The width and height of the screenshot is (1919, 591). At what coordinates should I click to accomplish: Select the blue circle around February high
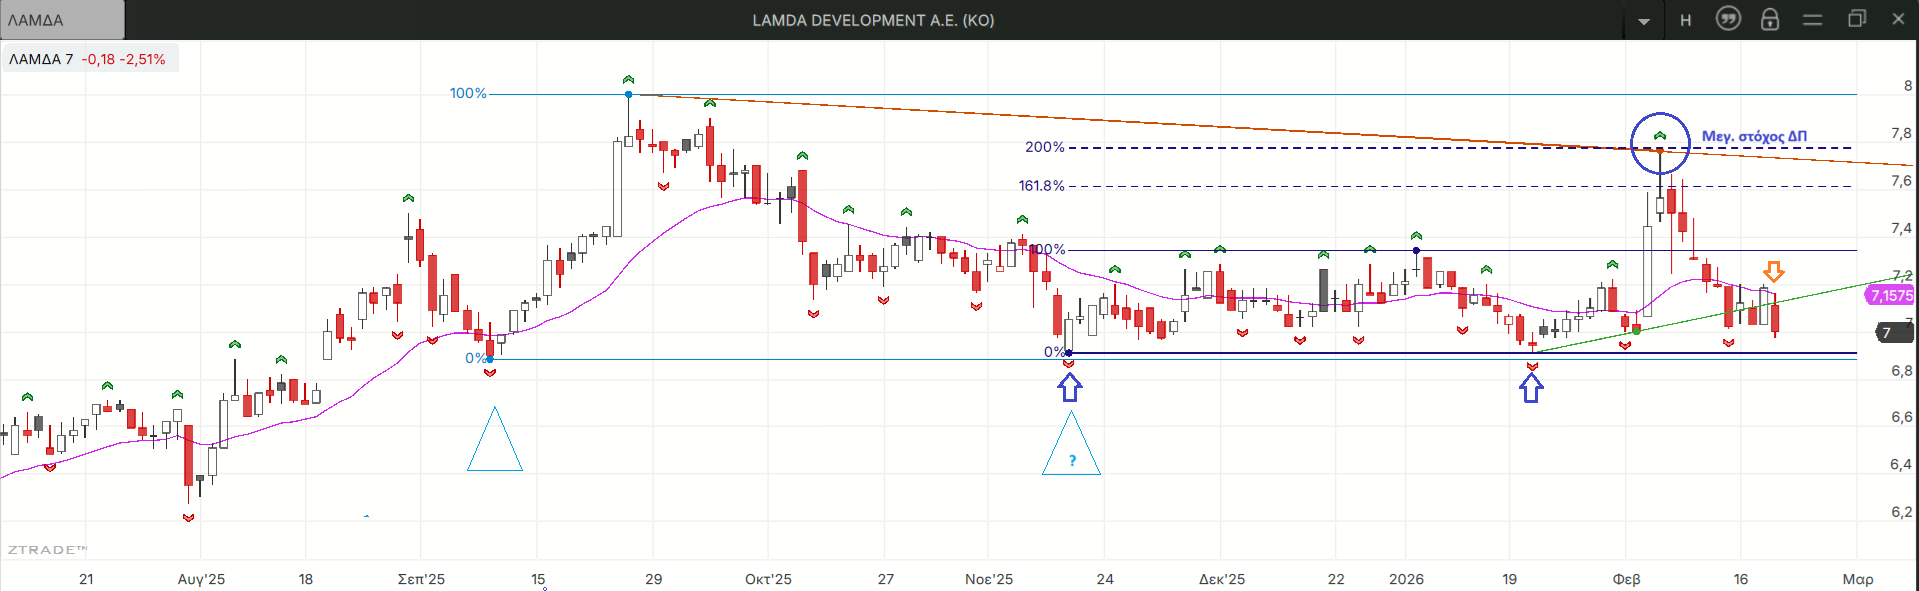[1660, 143]
